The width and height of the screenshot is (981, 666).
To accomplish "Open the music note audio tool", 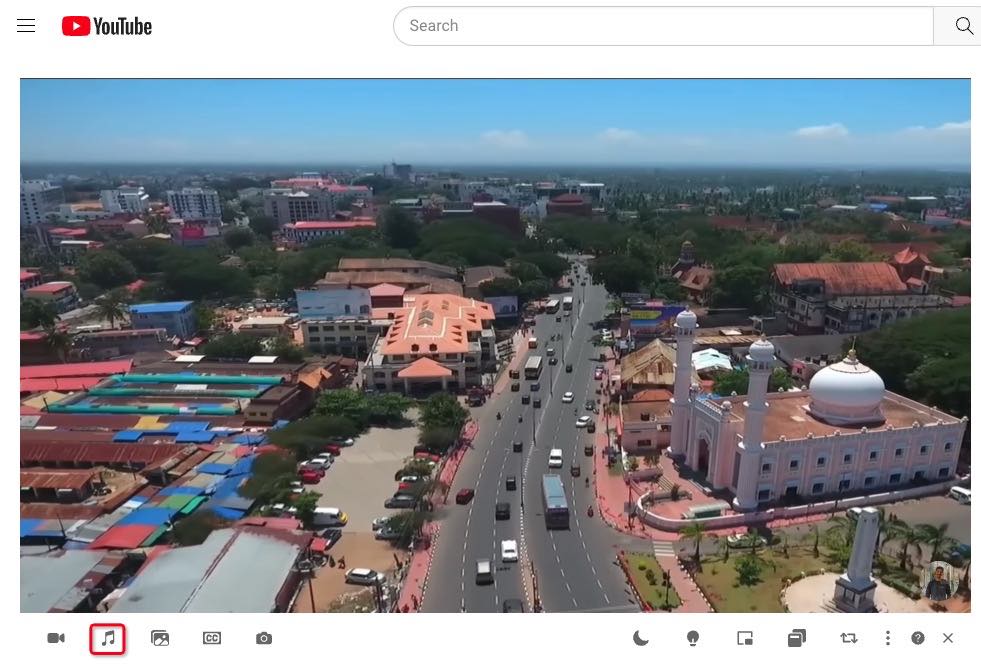I will pyautogui.click(x=109, y=637).
